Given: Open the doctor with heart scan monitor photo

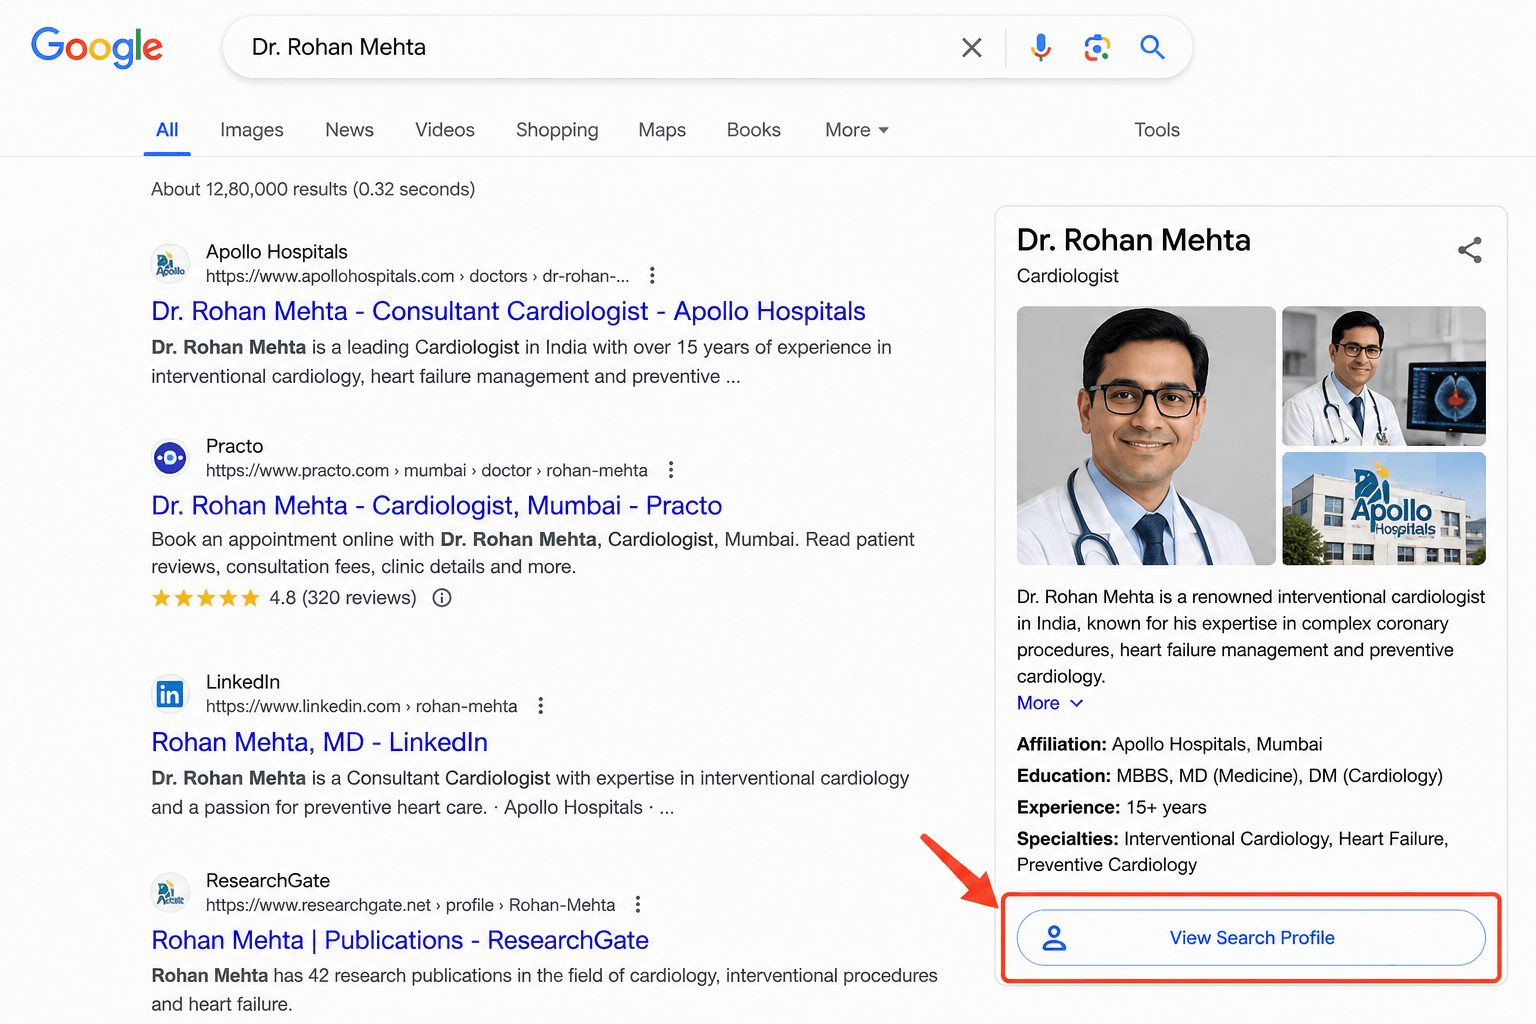Looking at the screenshot, I should (1384, 376).
